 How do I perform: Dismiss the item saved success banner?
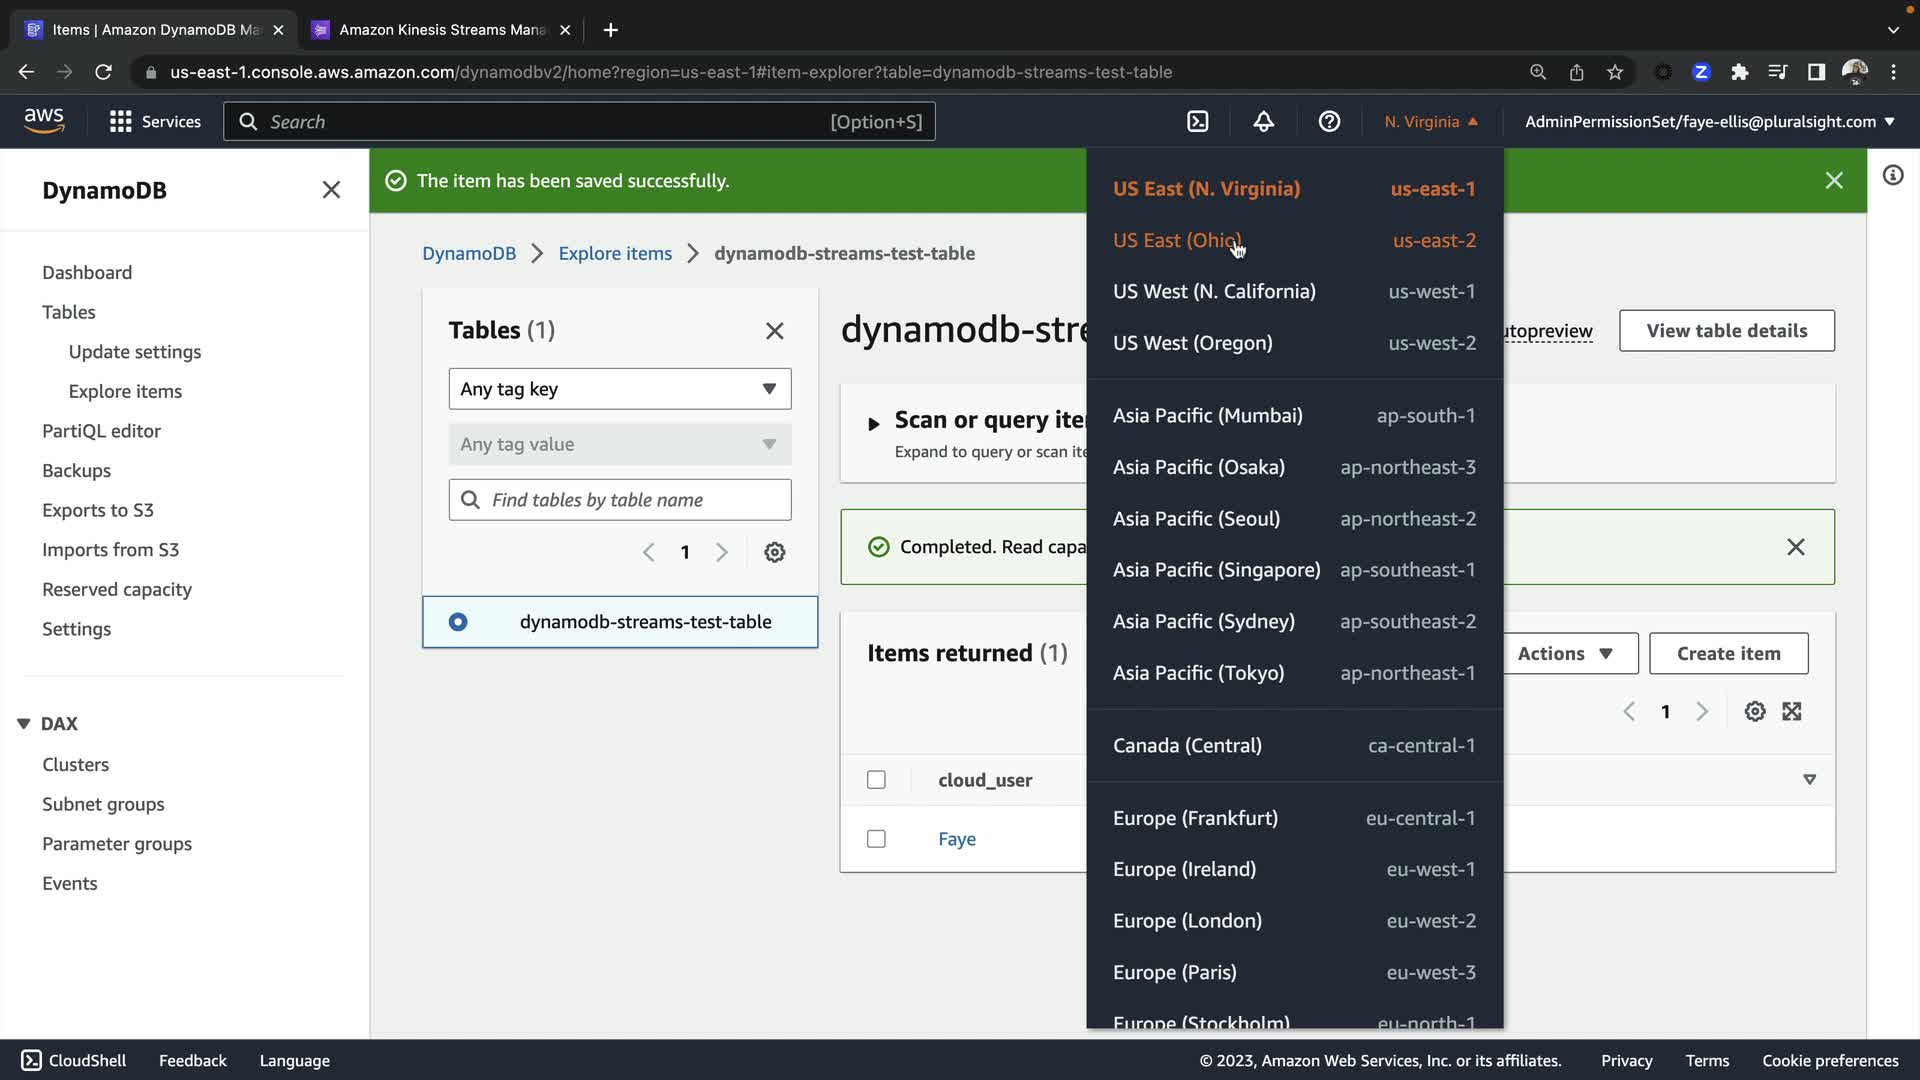pyautogui.click(x=1833, y=181)
